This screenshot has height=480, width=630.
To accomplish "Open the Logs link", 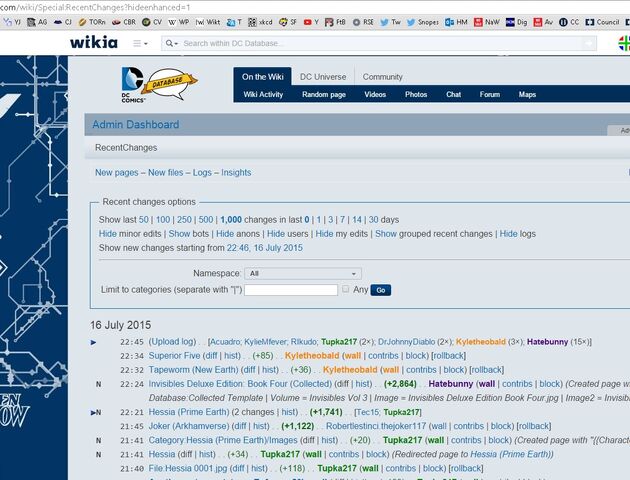I will (202, 172).
